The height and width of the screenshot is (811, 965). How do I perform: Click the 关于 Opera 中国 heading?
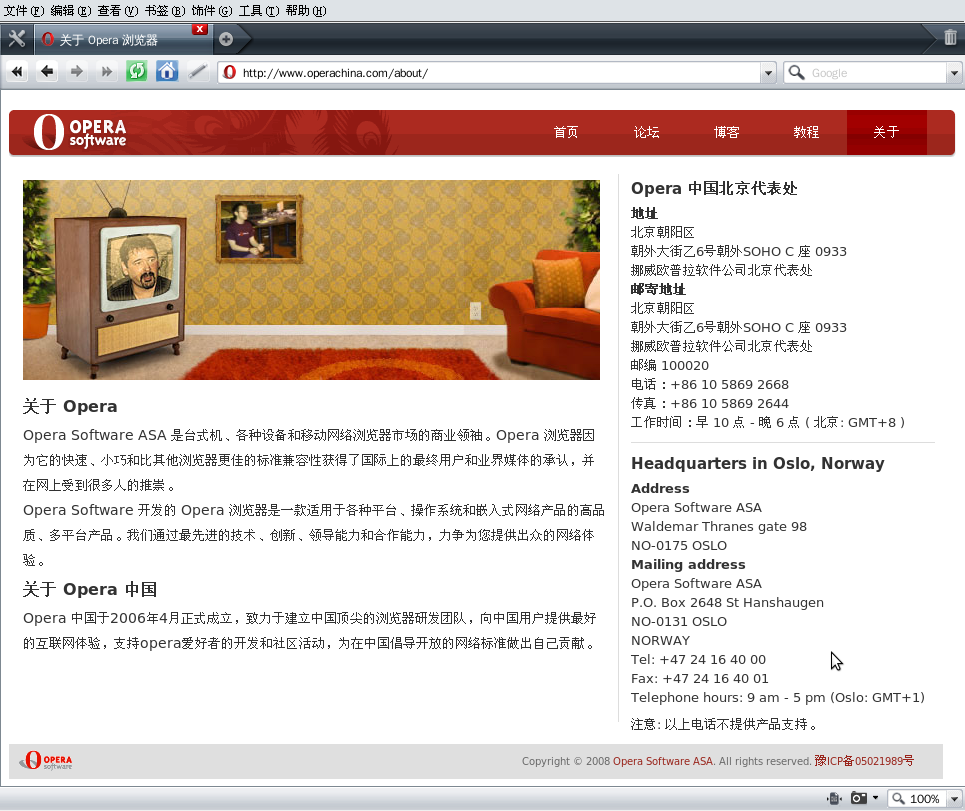coord(90,589)
